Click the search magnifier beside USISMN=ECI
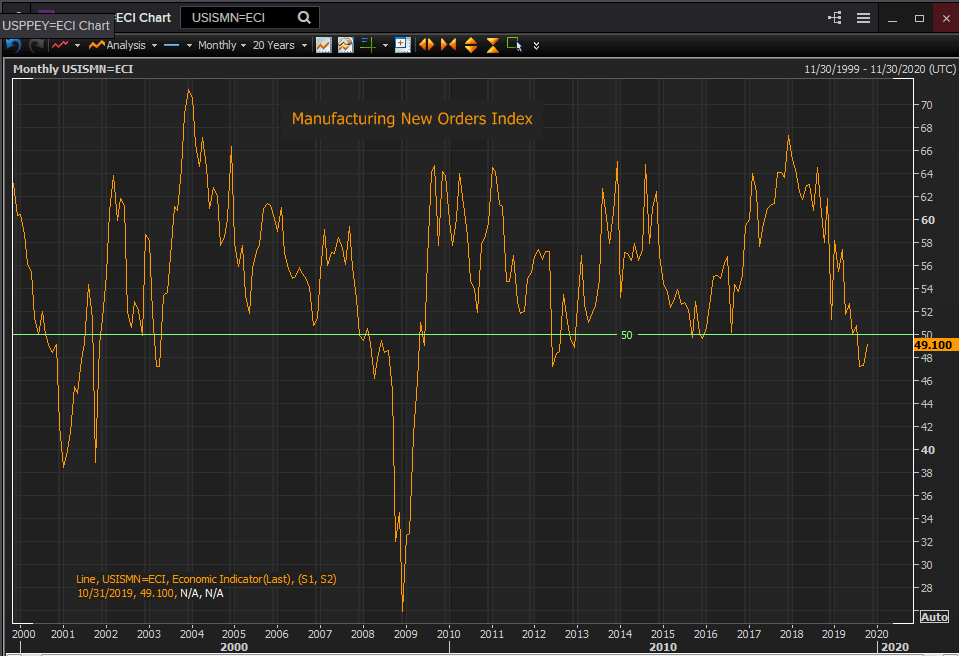 point(304,17)
